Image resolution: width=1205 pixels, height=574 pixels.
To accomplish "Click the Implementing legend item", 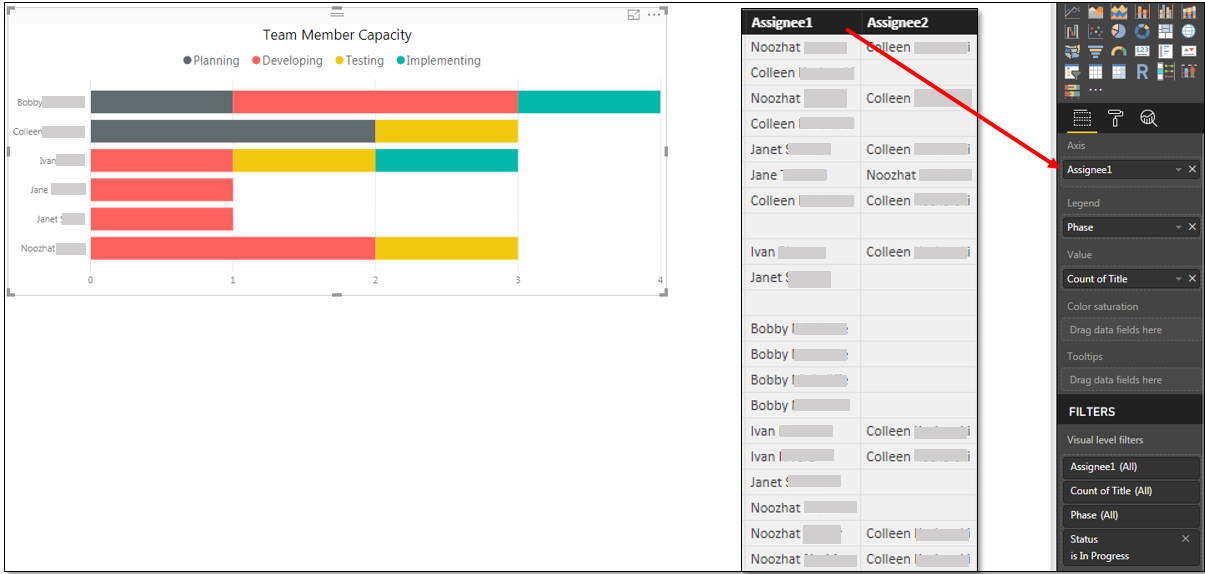I will pyautogui.click(x=438, y=61).
